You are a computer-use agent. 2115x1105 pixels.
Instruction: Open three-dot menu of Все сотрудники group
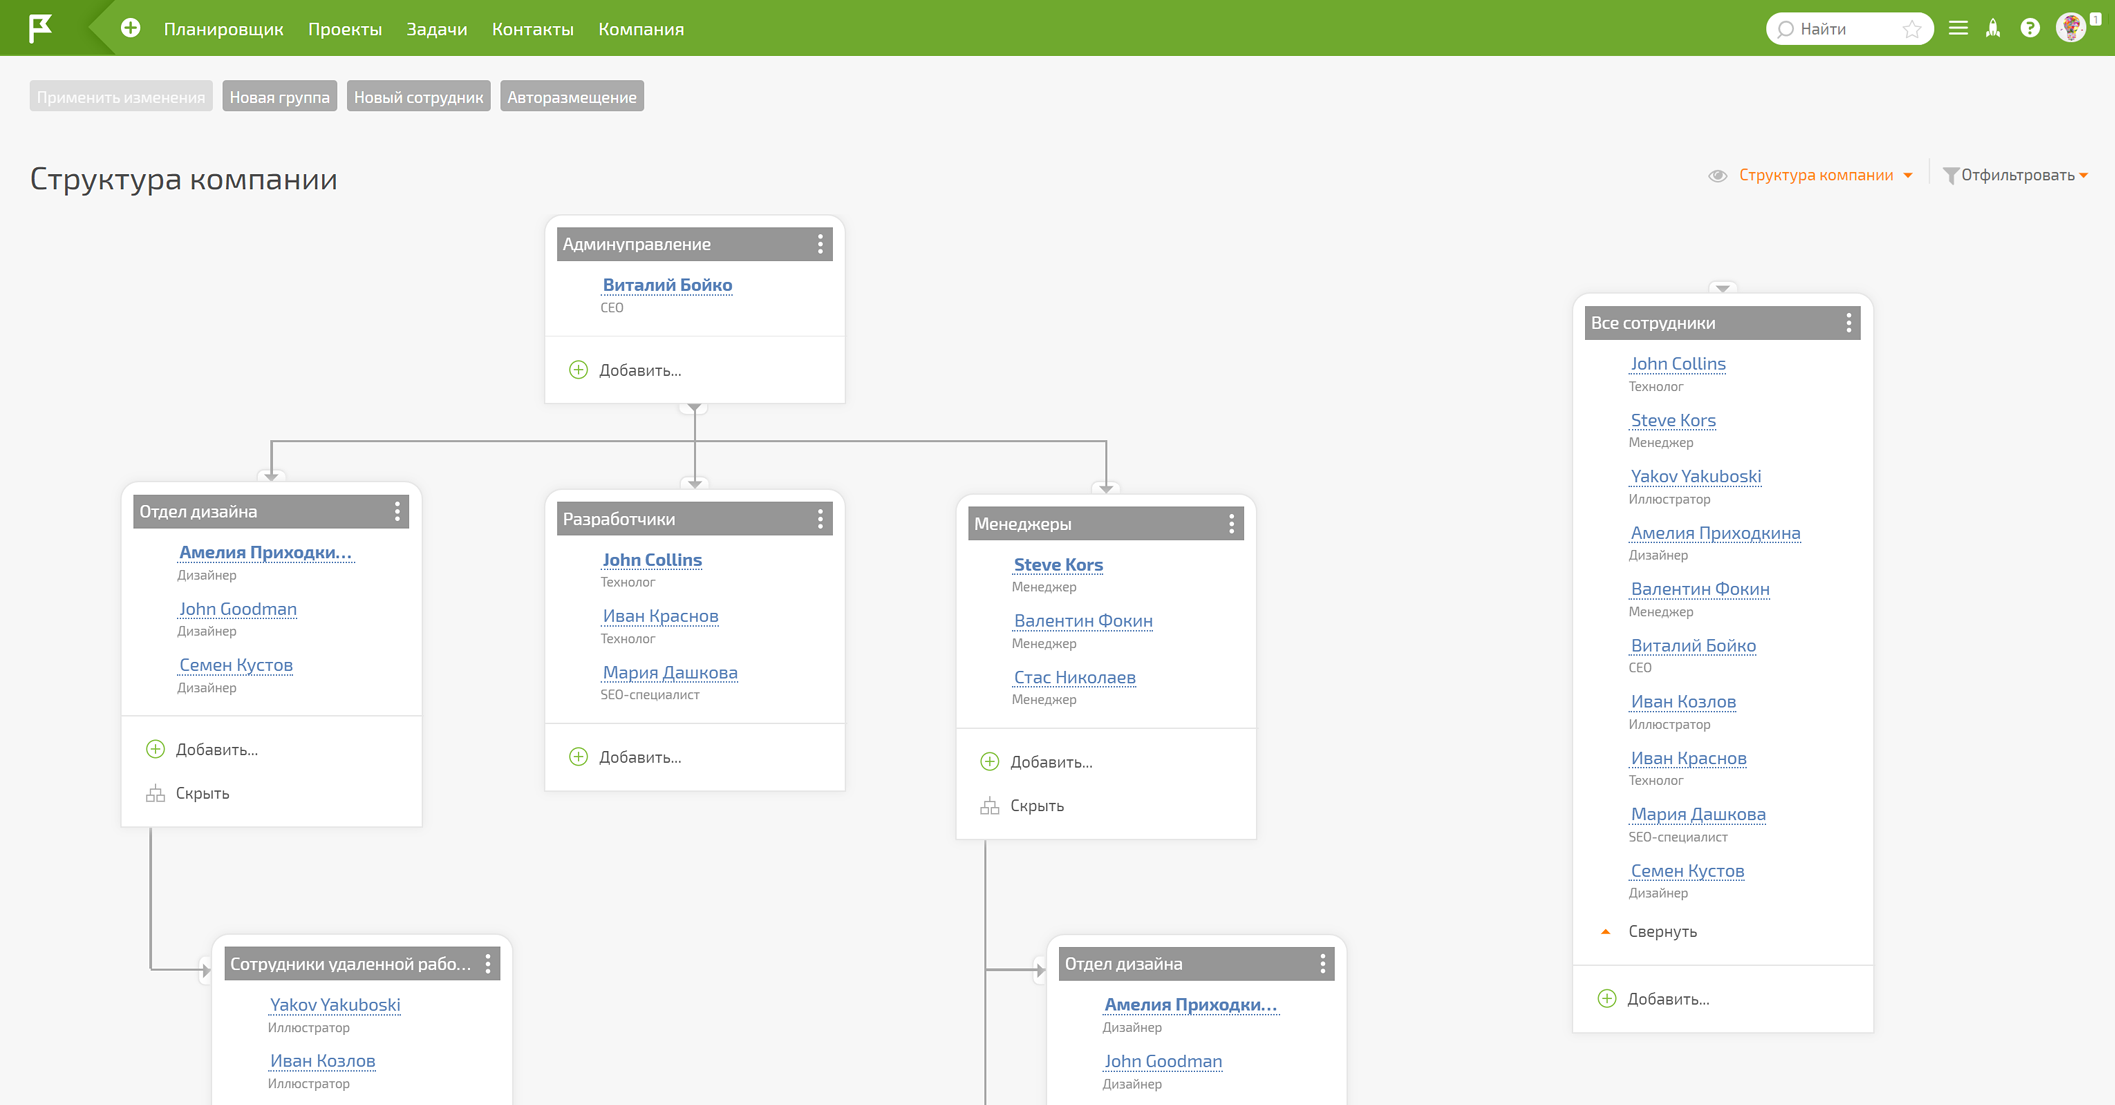click(x=1848, y=323)
